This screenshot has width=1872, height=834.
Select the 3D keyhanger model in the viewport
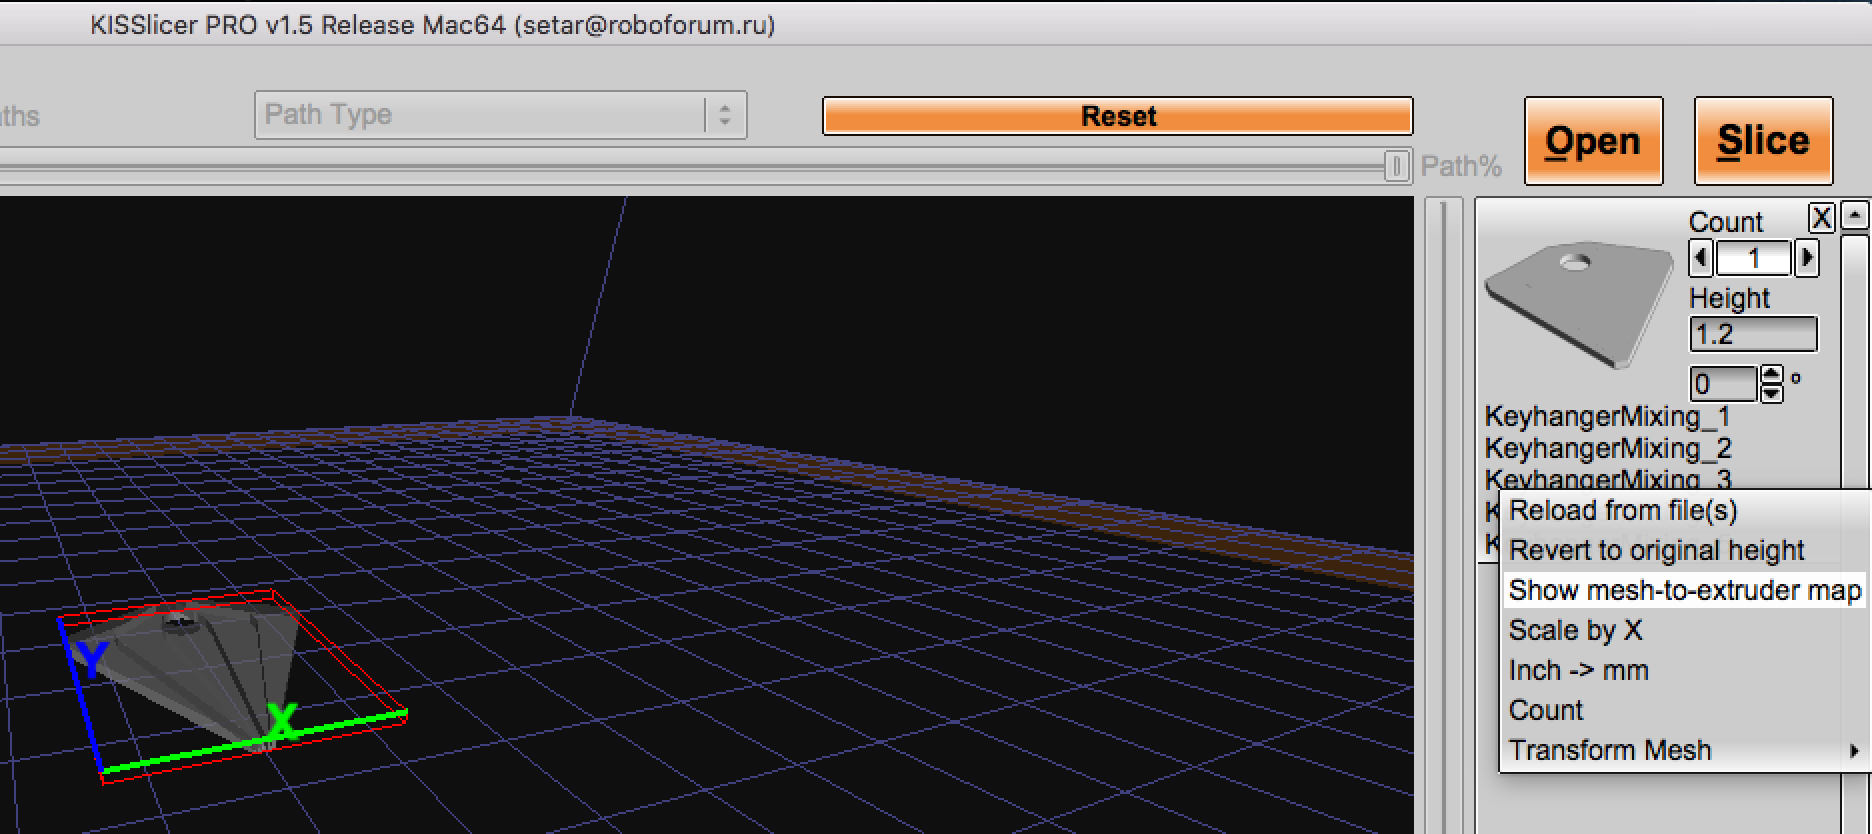pos(195,670)
